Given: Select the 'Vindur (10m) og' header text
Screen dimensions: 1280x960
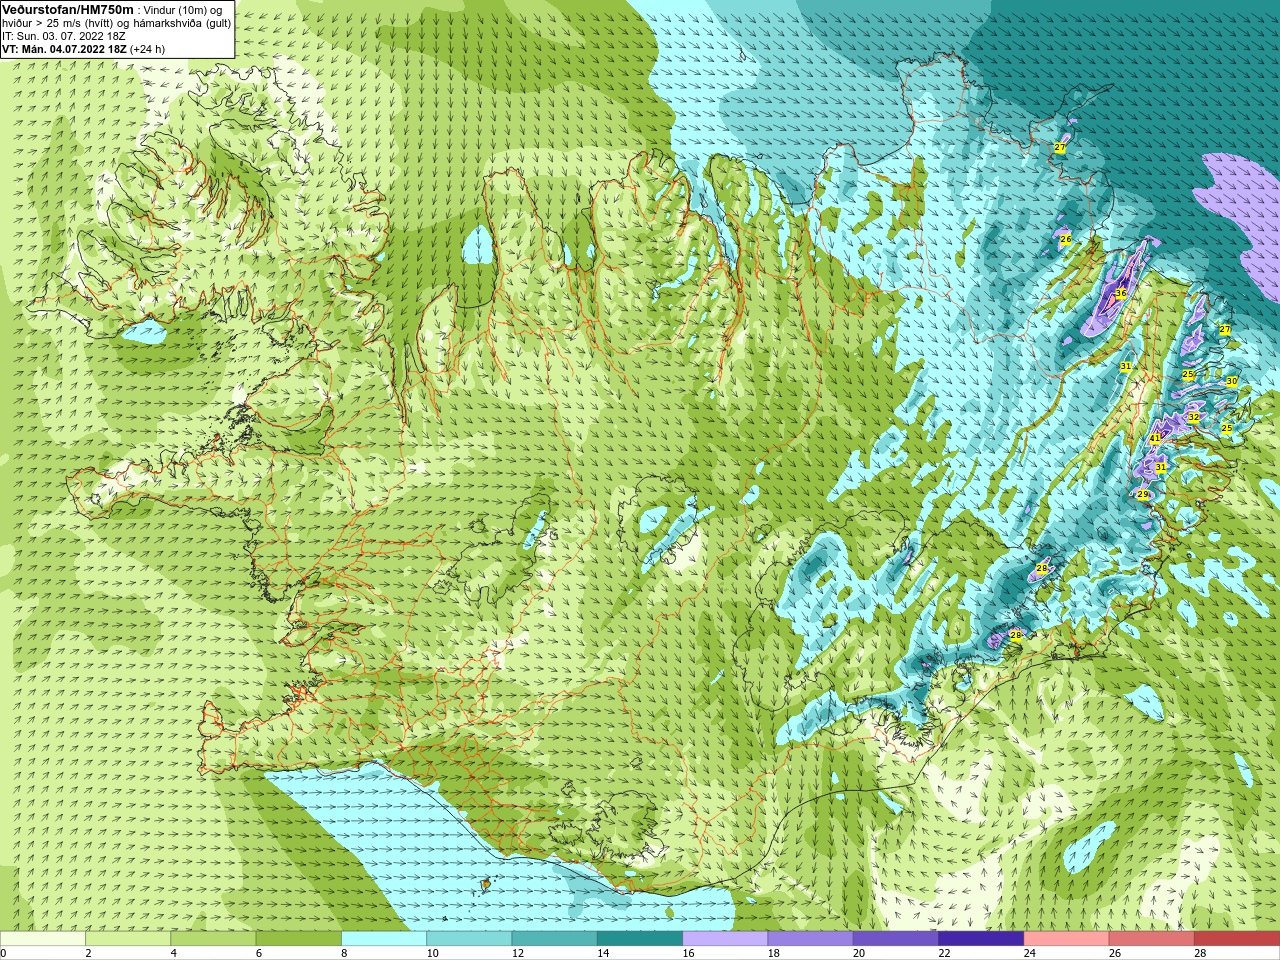Looking at the screenshot, I should (x=183, y=10).
